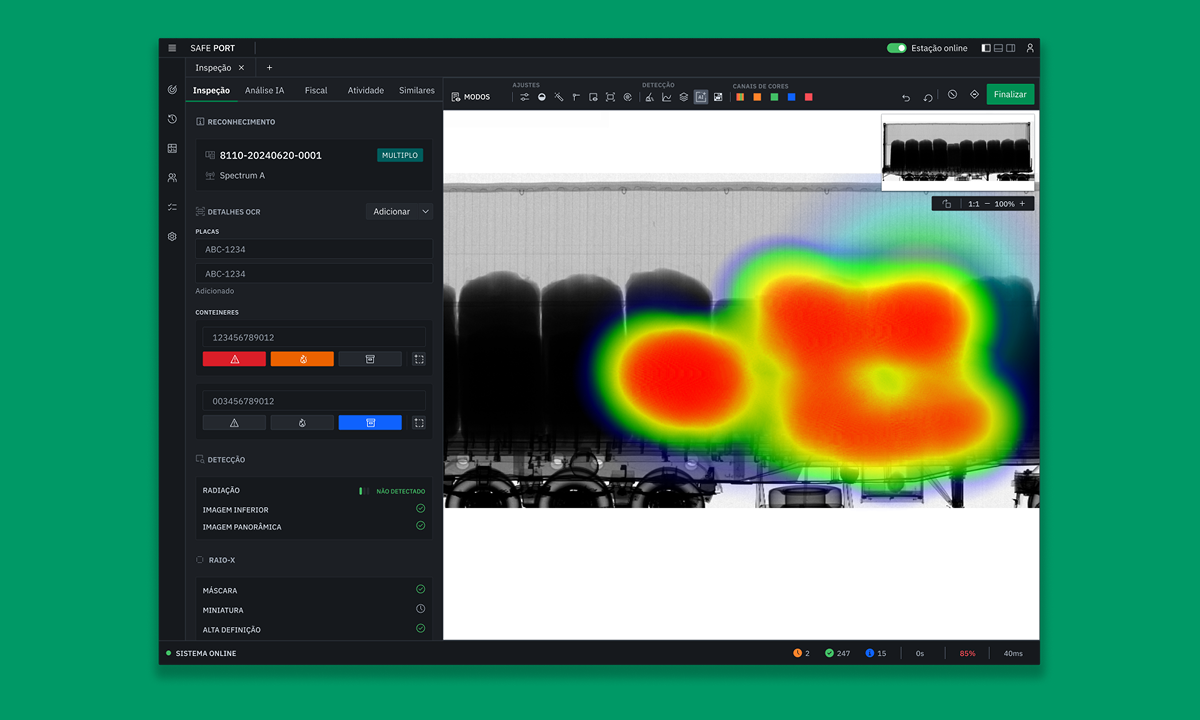
Task: Click the 1:1 zoom reset button
Action: tap(974, 204)
